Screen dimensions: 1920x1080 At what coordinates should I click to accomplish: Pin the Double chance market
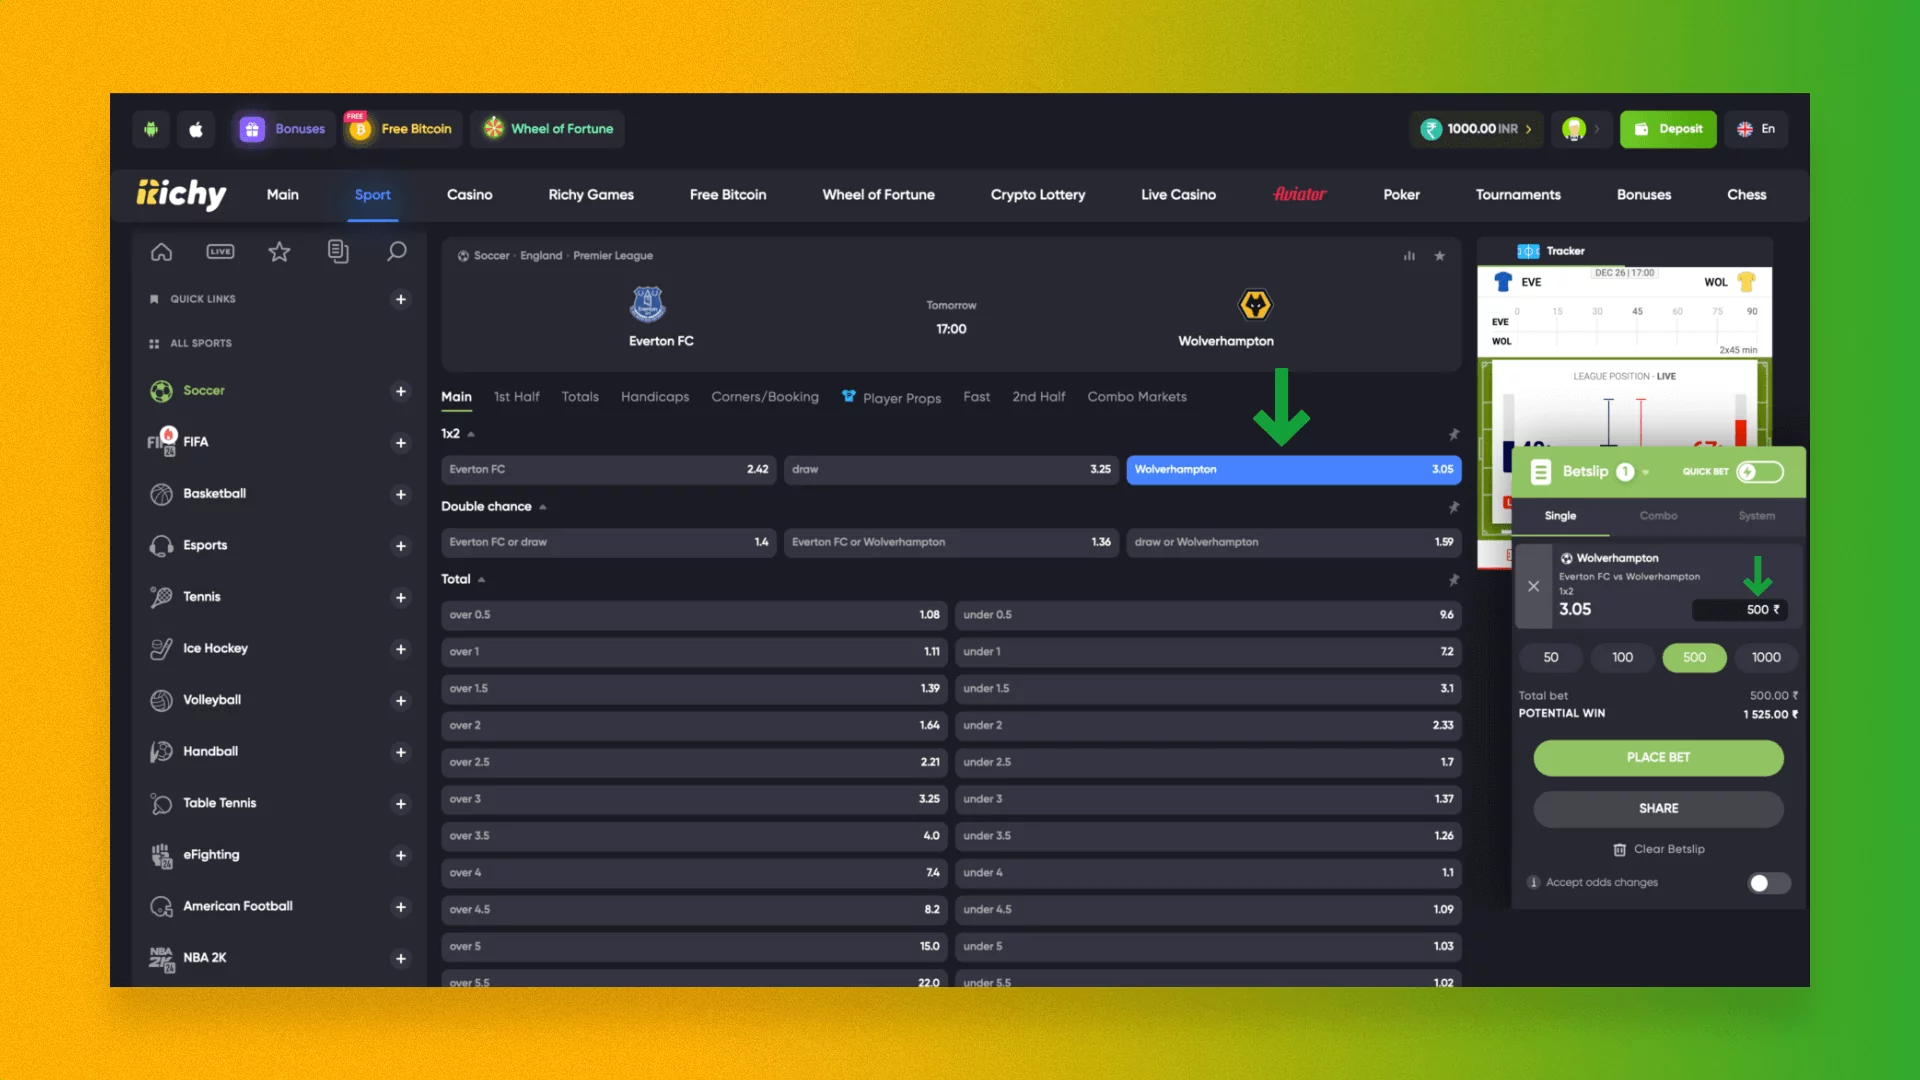[x=1453, y=507]
